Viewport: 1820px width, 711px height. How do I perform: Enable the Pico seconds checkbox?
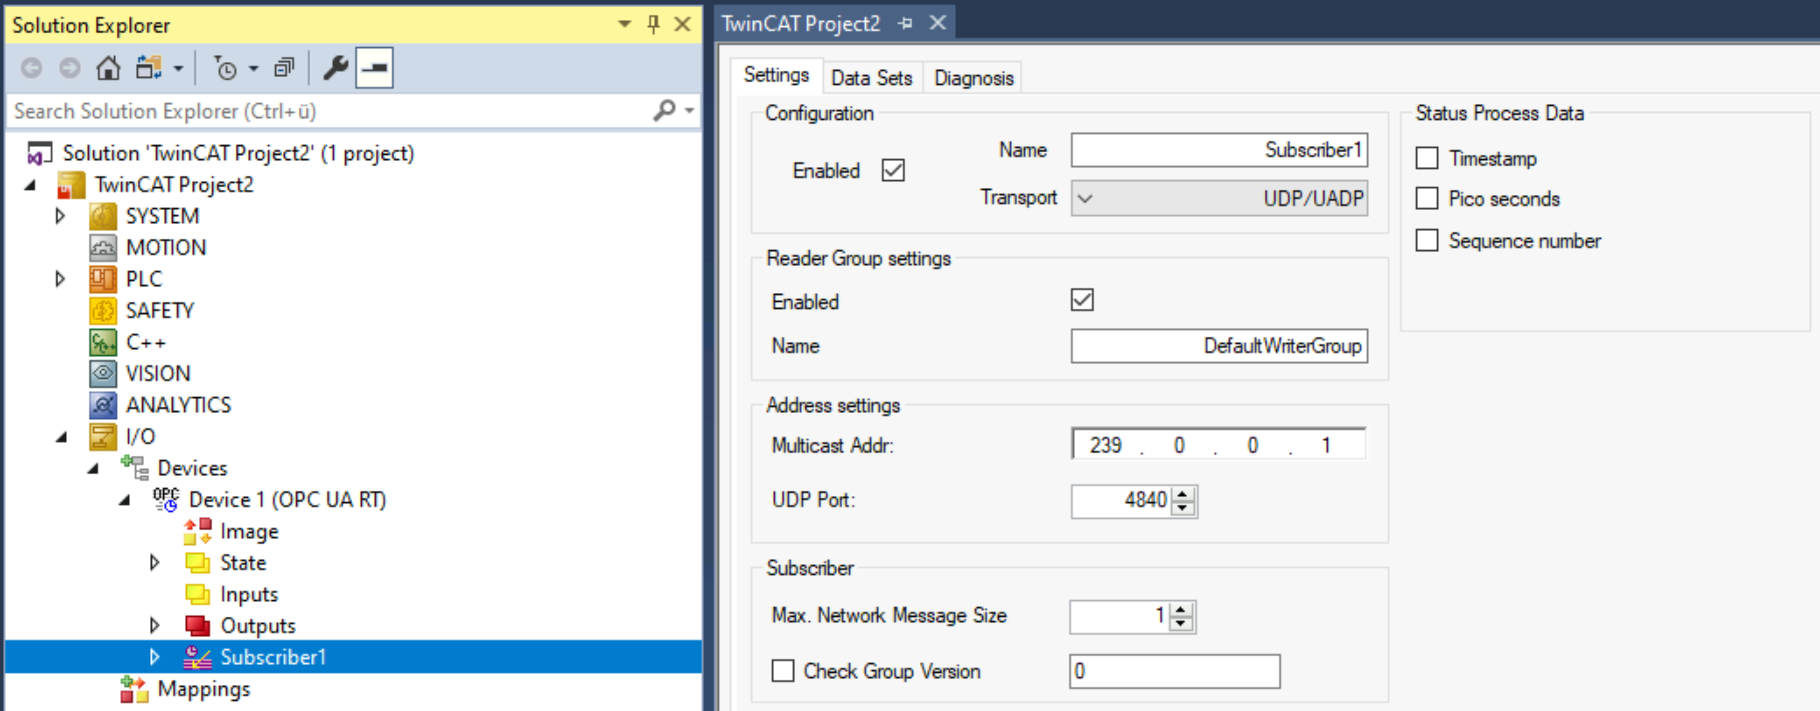click(x=1427, y=198)
